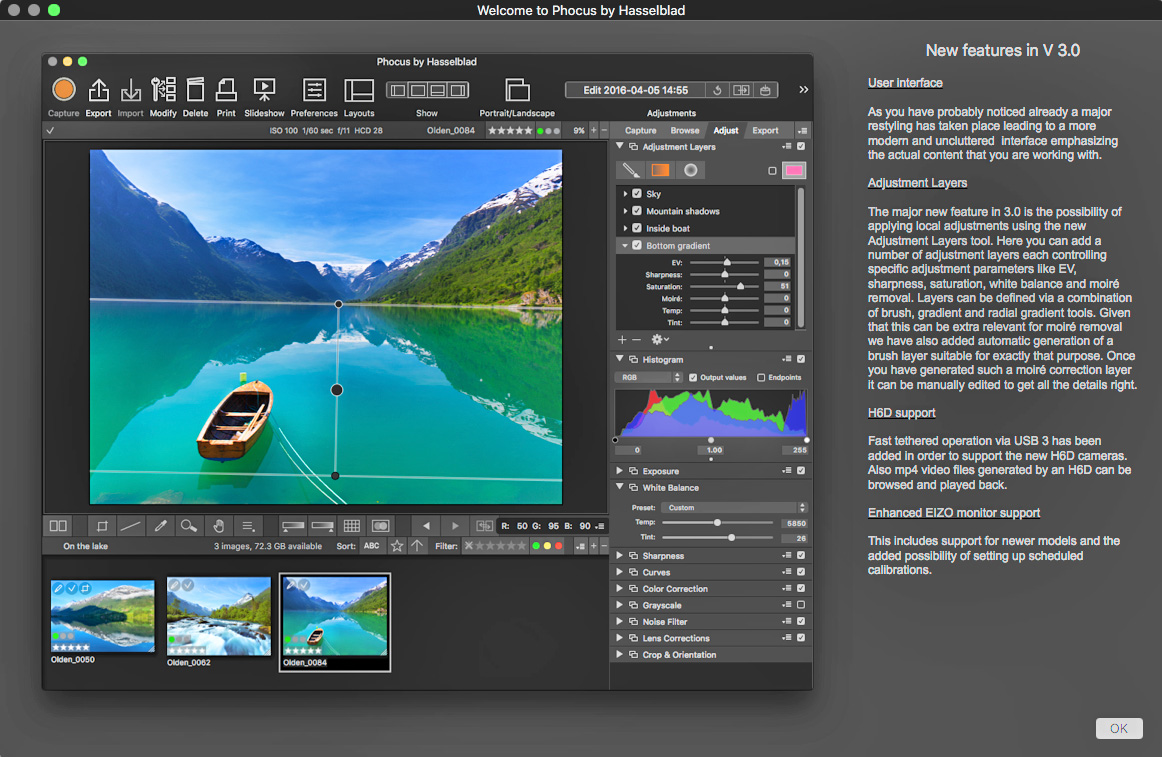Click the Print icon
This screenshot has width=1162, height=757.
[226, 90]
